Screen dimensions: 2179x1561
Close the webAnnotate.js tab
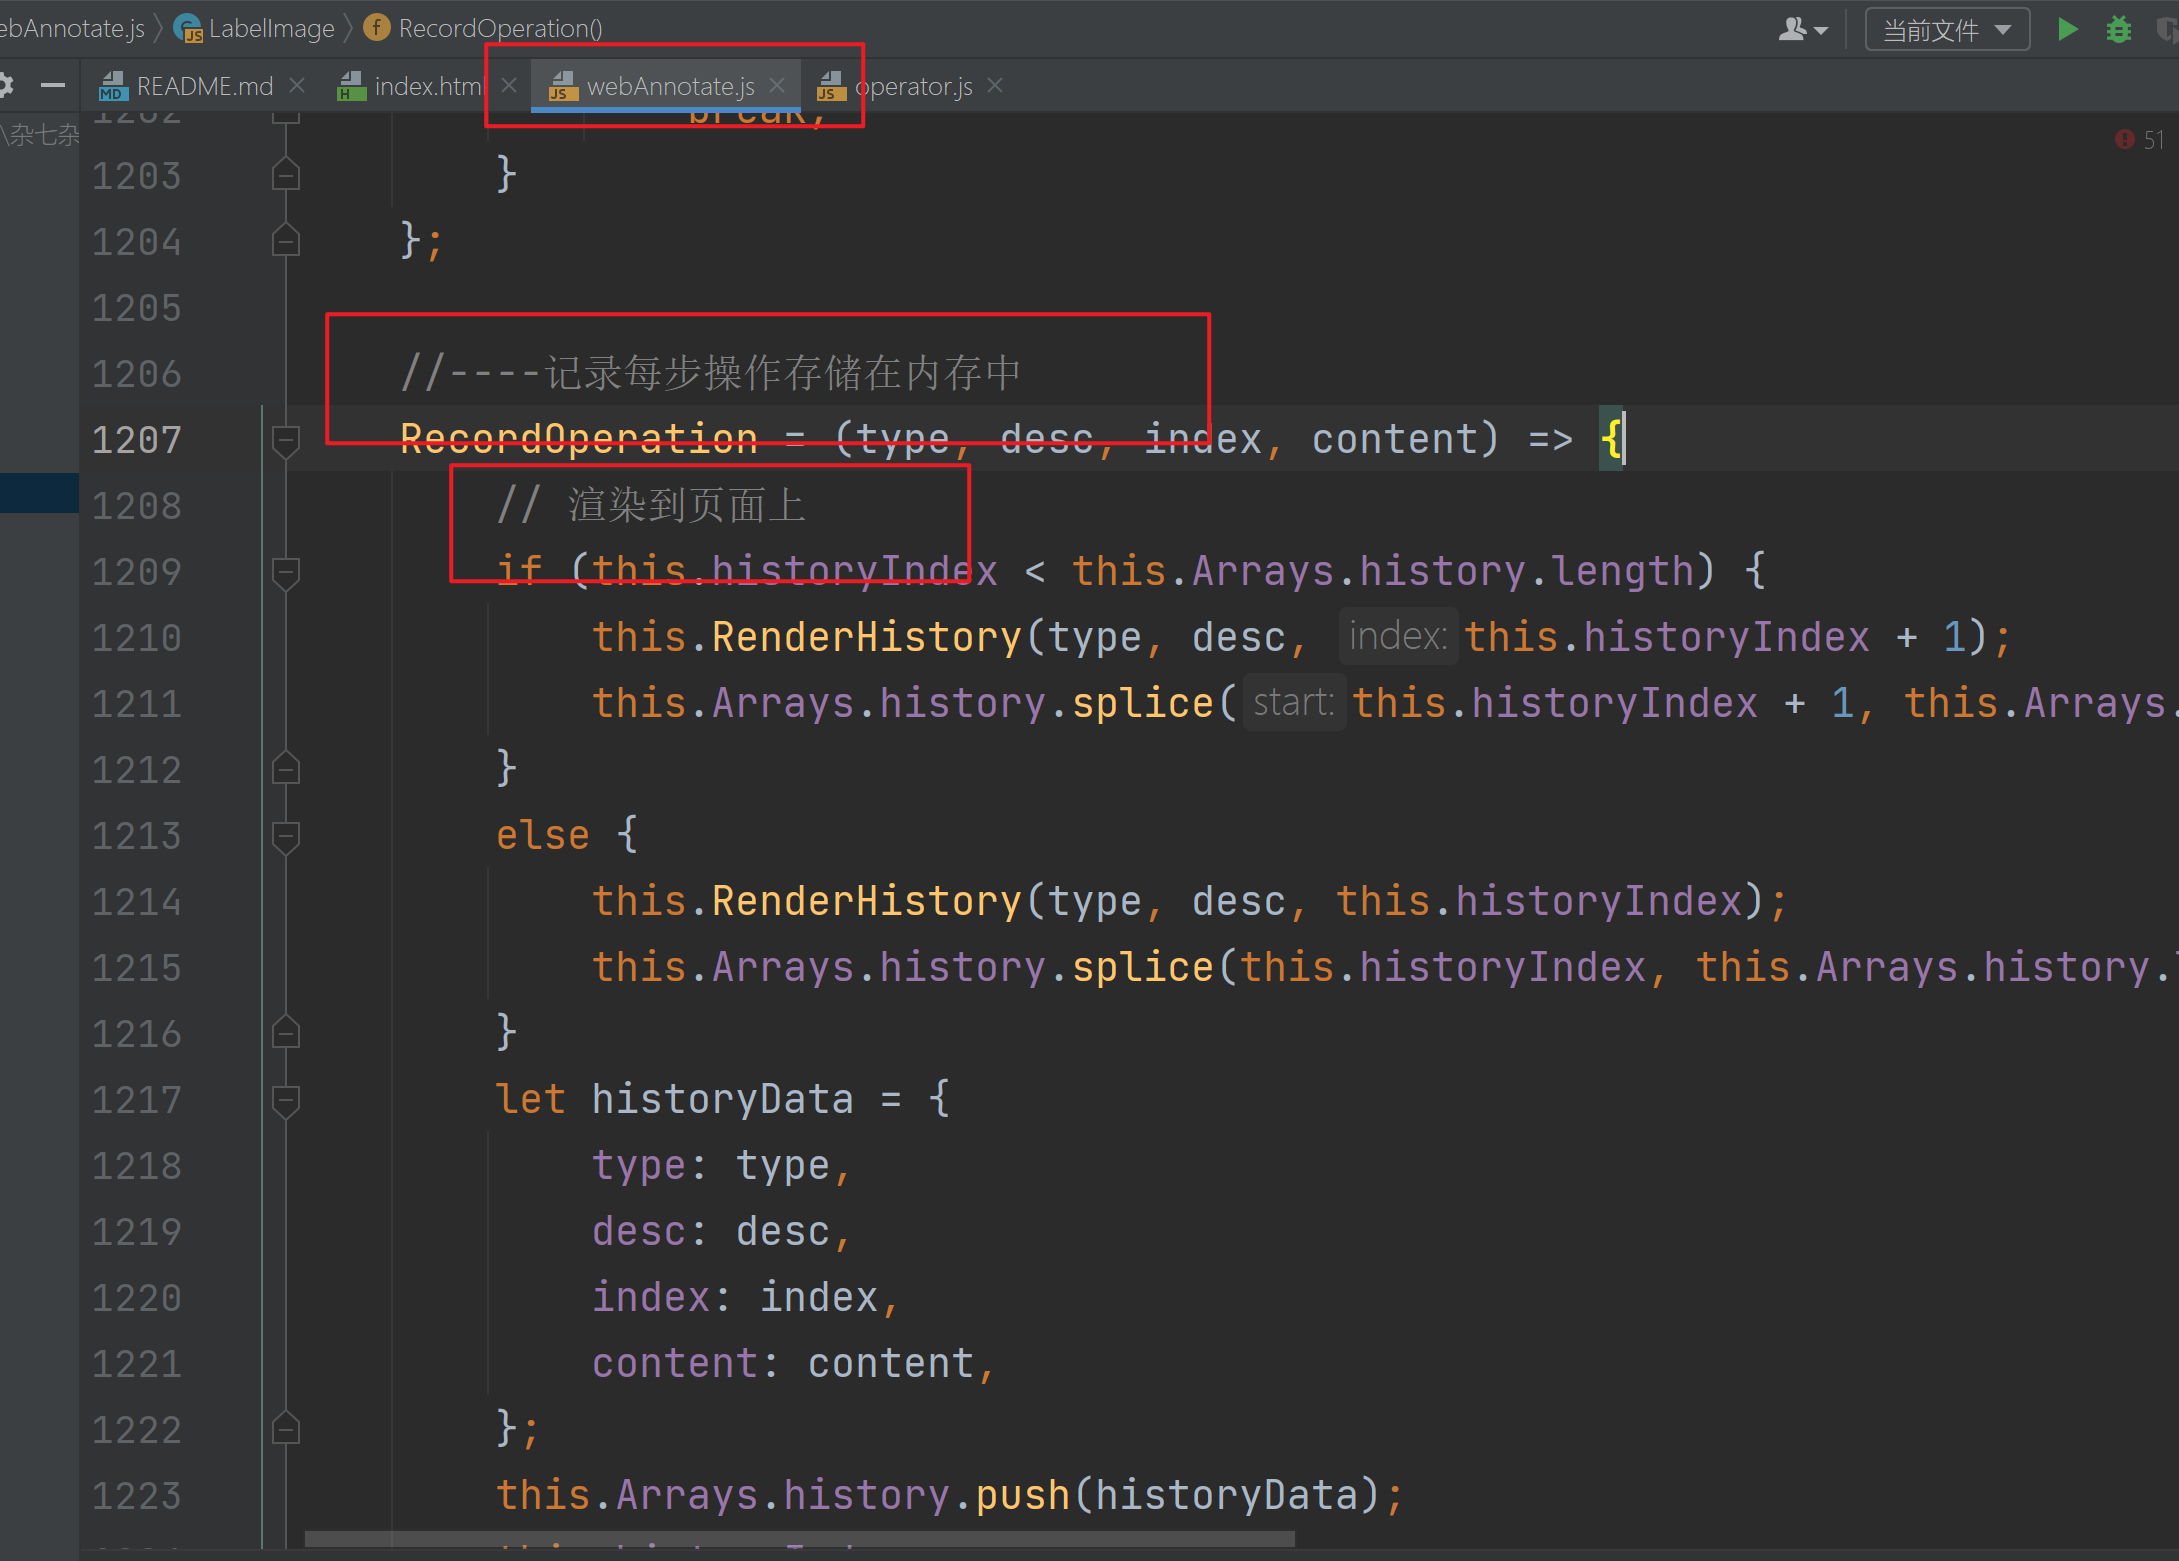pos(777,86)
